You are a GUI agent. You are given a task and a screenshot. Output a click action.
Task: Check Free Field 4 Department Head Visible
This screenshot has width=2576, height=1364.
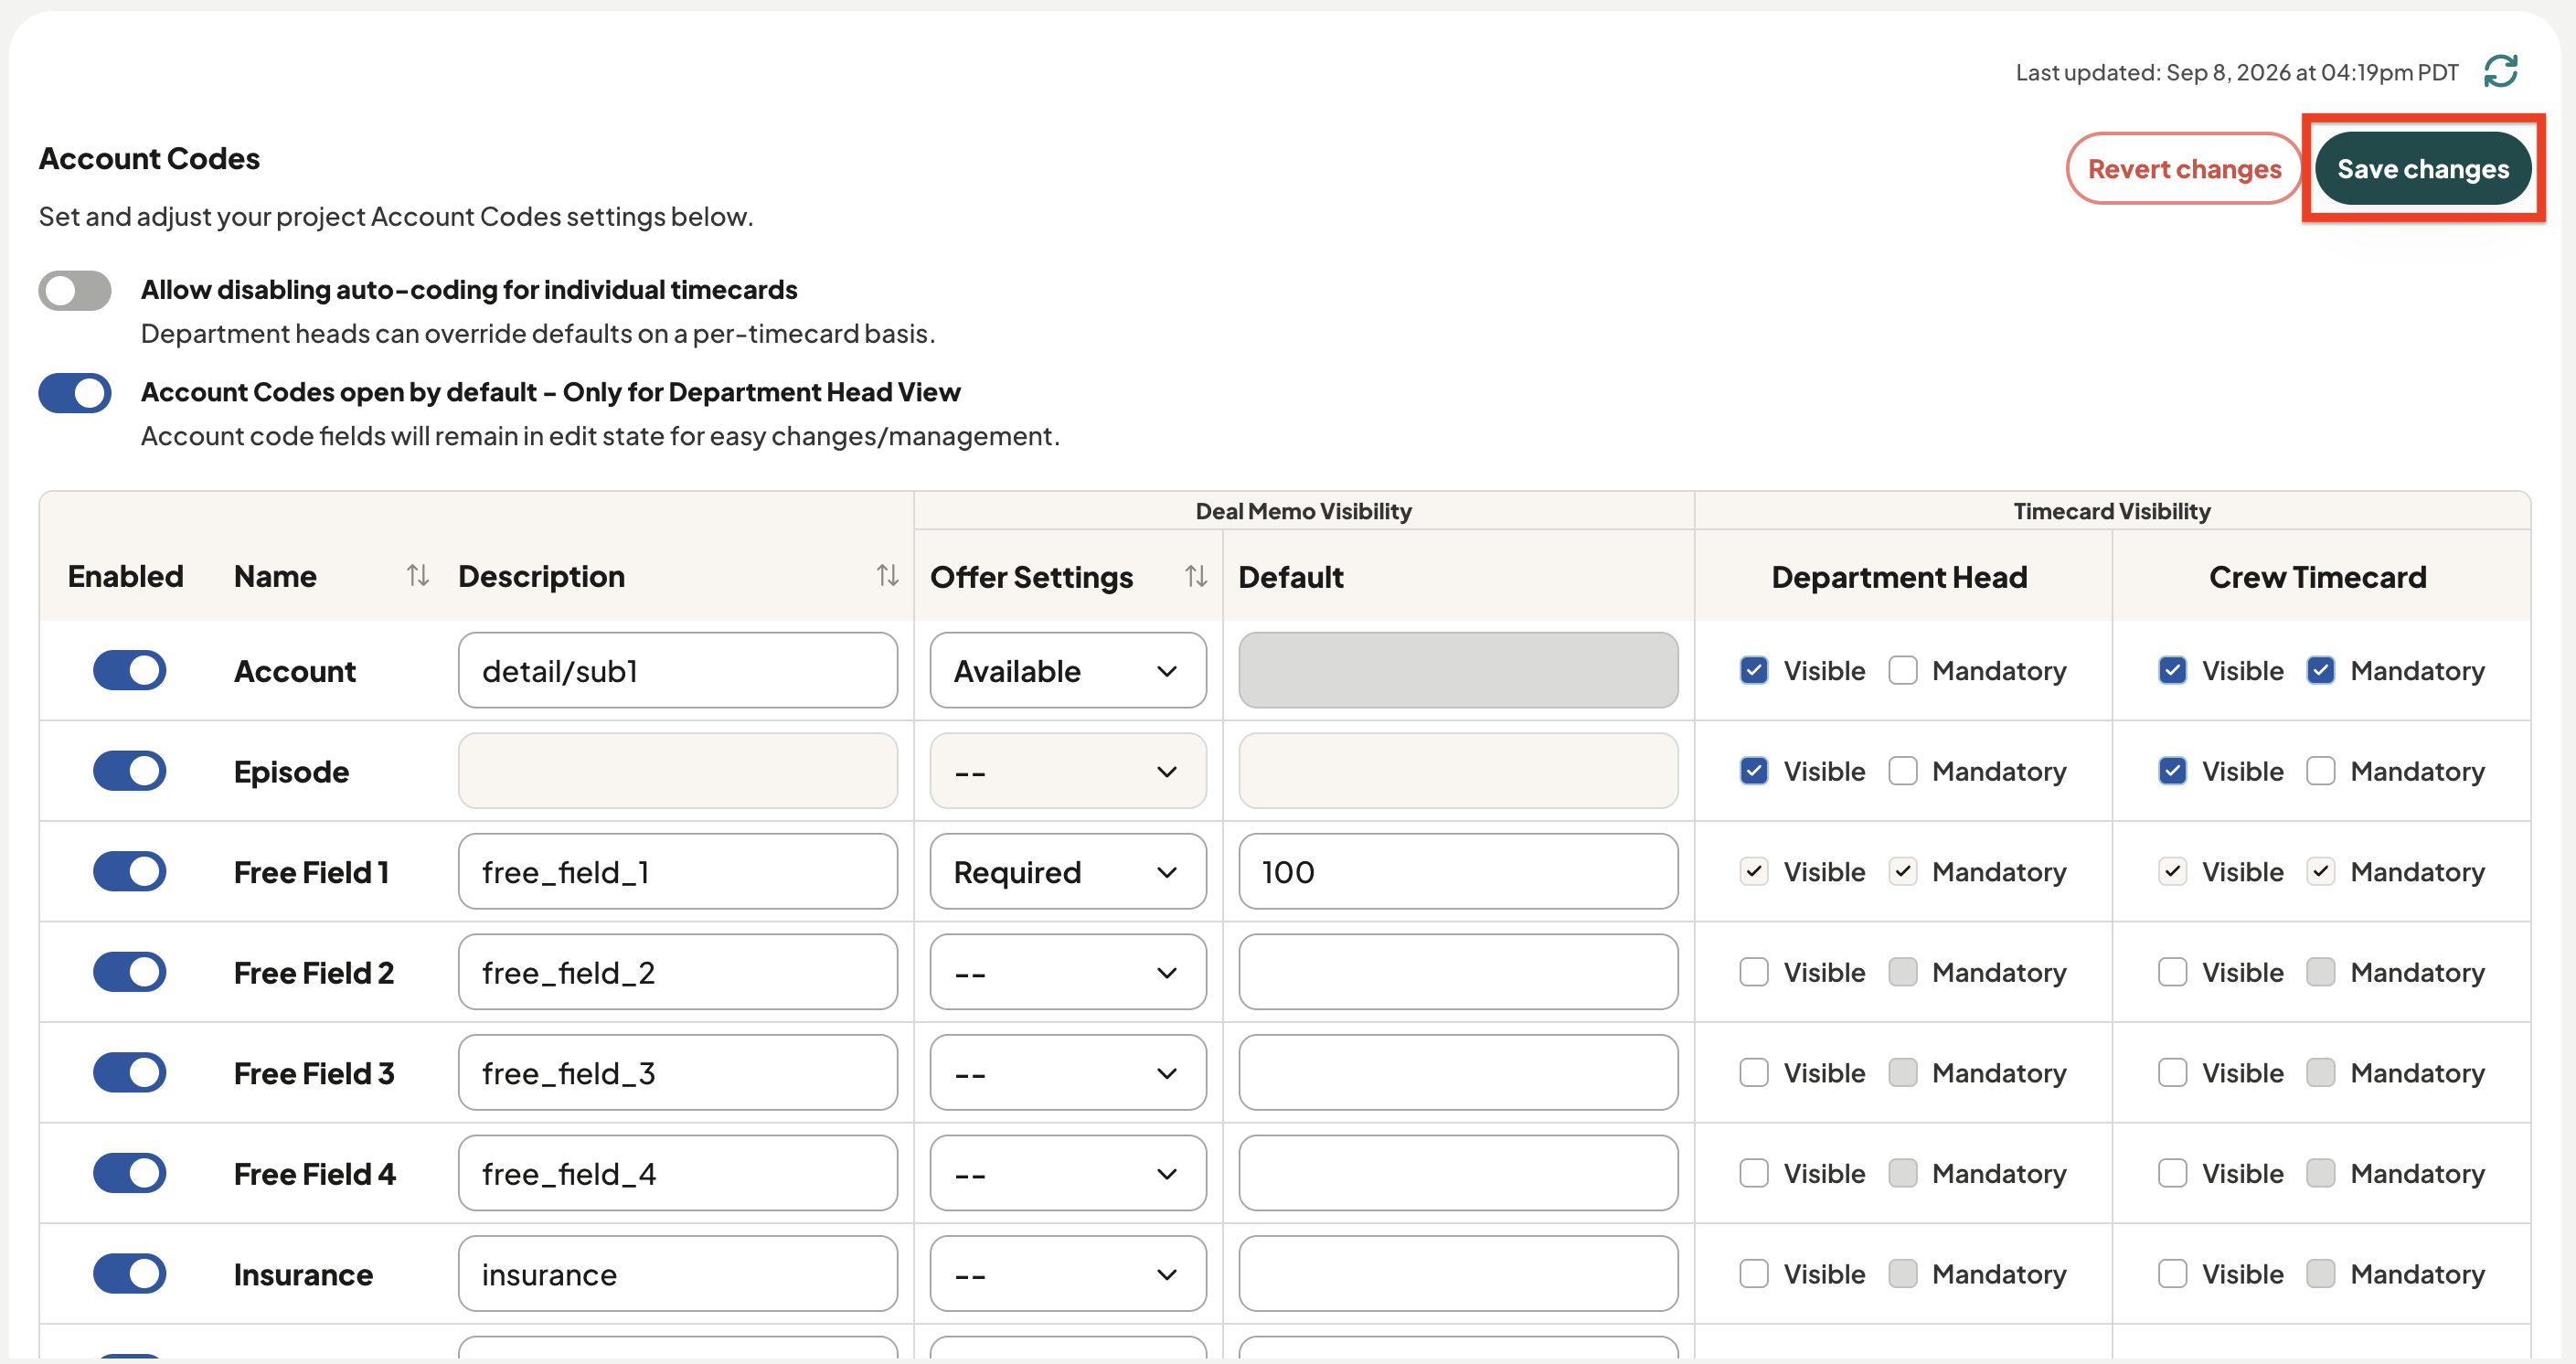[1753, 1173]
